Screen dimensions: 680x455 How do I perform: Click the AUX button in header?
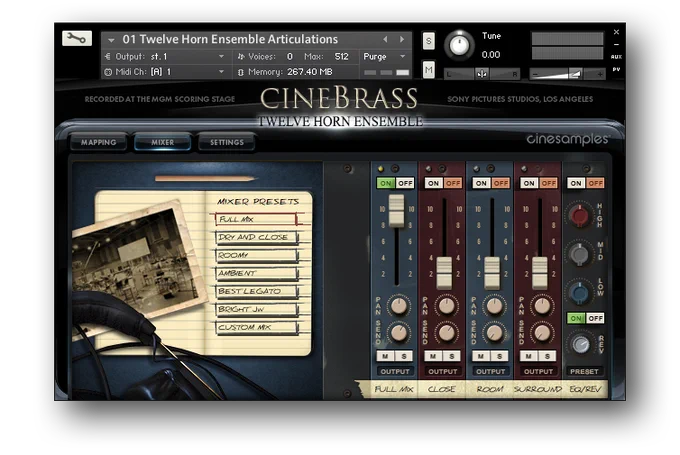click(616, 57)
